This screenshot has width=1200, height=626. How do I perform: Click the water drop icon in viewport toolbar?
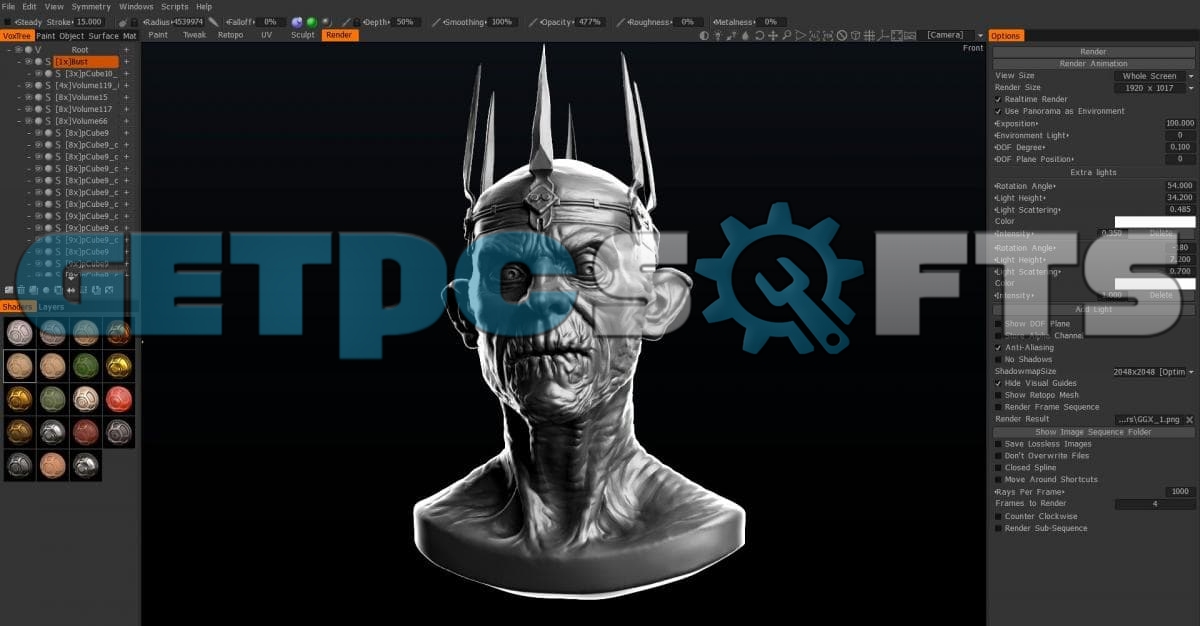(745, 35)
